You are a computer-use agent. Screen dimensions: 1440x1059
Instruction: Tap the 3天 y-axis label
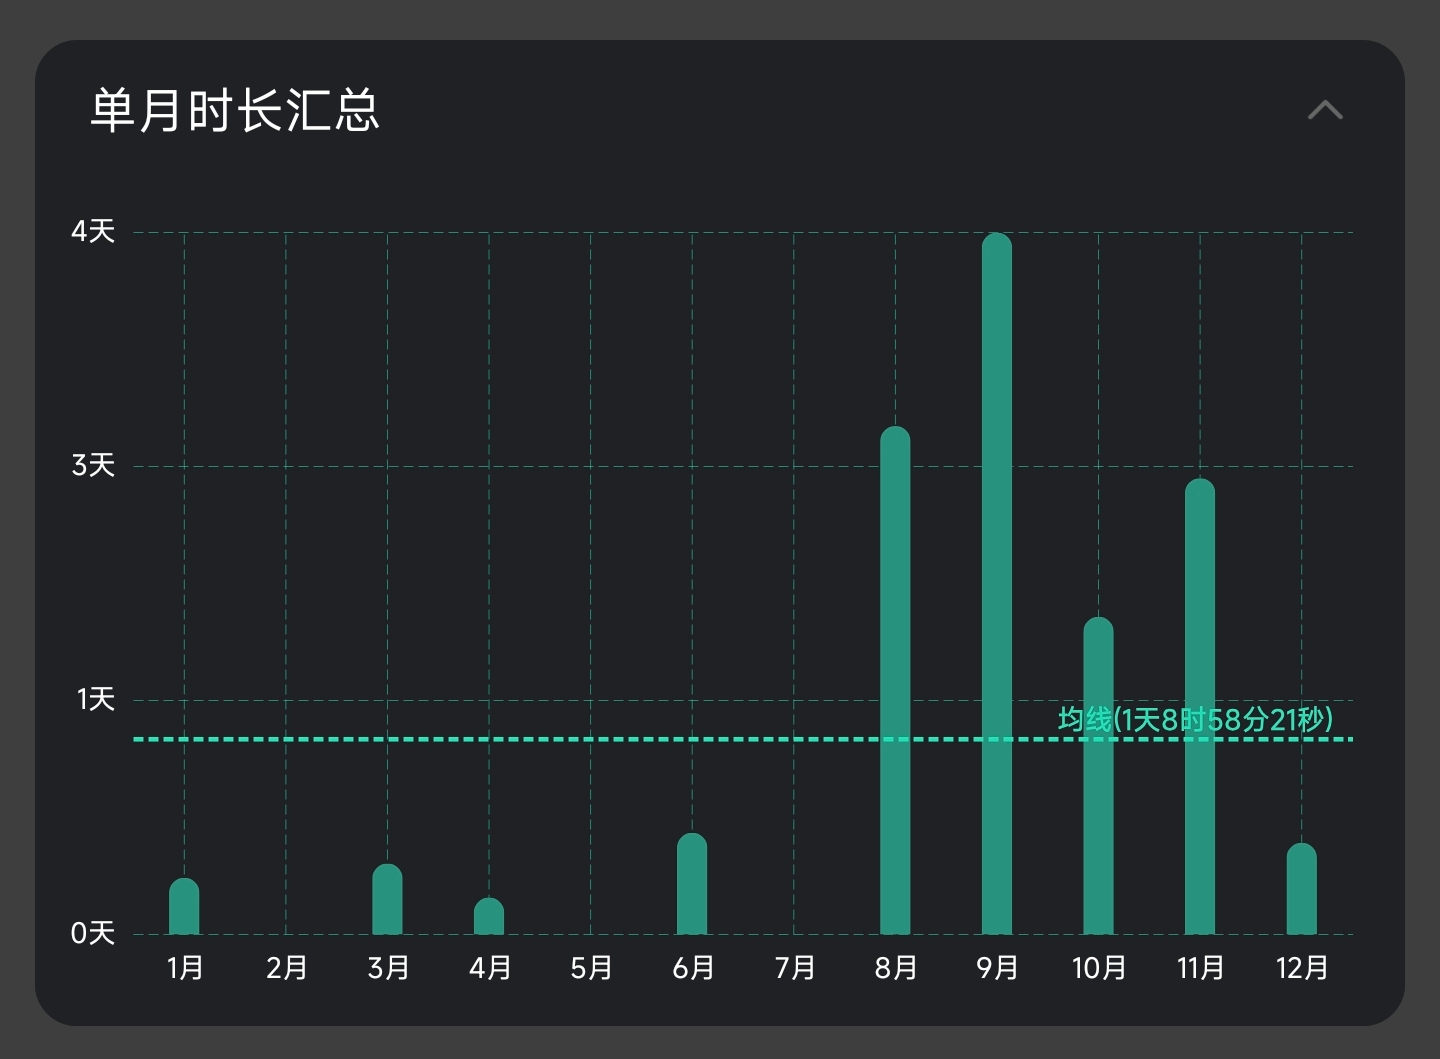click(93, 466)
